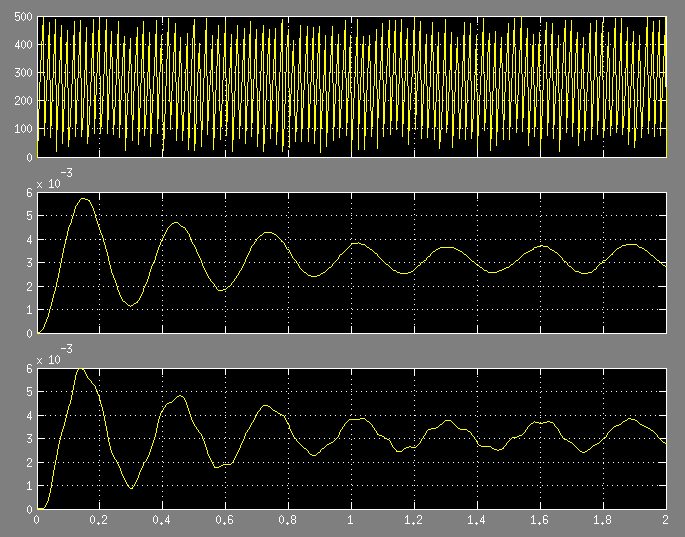Click the 200 y-axis tick label
Image resolution: width=685 pixels, height=537 pixels.
click(23, 101)
